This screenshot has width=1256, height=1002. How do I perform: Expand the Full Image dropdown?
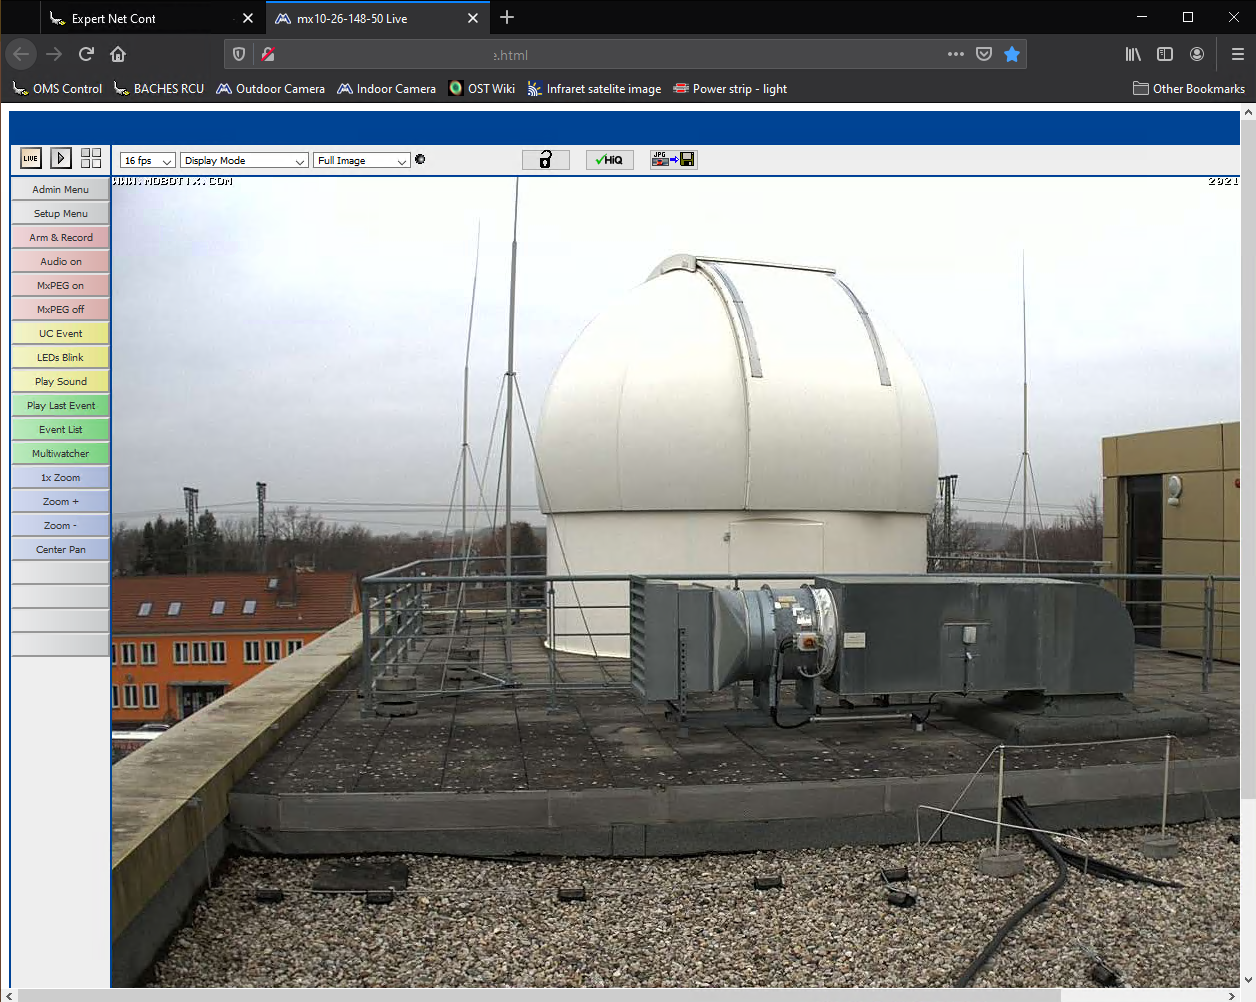tap(361, 161)
